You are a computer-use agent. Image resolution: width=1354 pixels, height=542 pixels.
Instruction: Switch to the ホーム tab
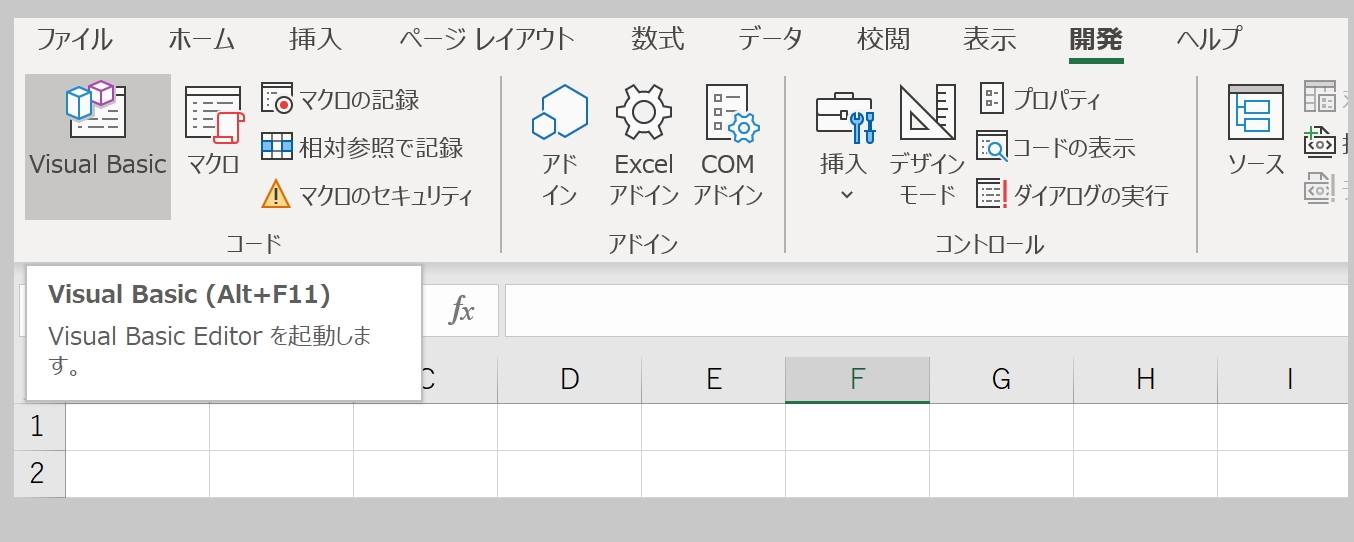(x=201, y=39)
